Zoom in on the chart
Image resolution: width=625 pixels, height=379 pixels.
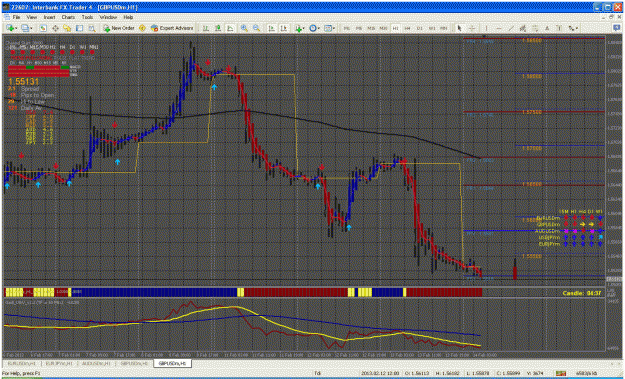(244, 28)
